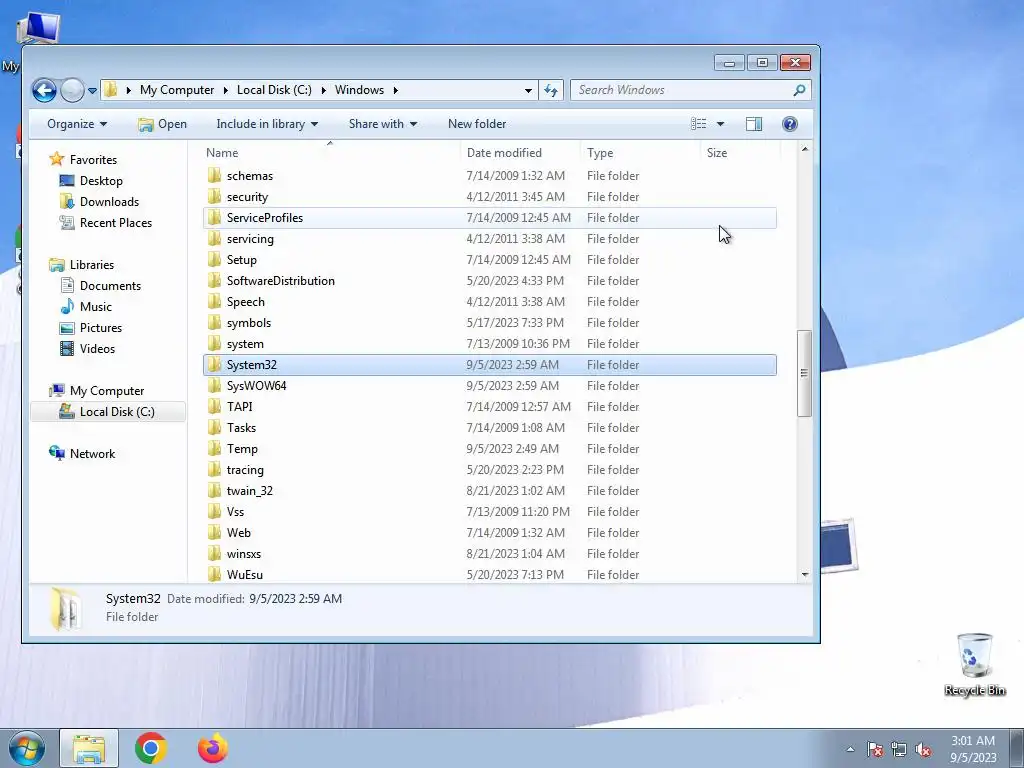1024x768 pixels.
Task: Select Libraries in the navigation pane
Action: pos(91,264)
